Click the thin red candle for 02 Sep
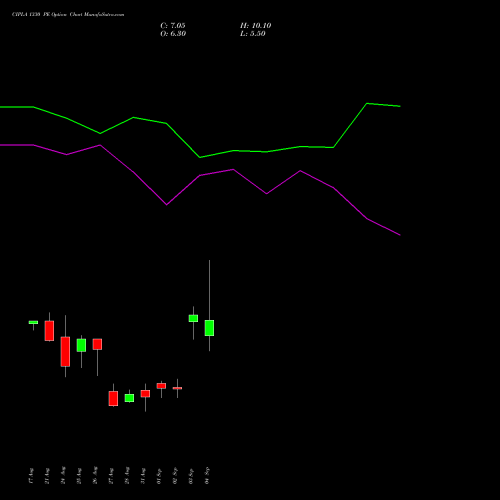The width and height of the screenshot is (500, 500). [177, 388]
